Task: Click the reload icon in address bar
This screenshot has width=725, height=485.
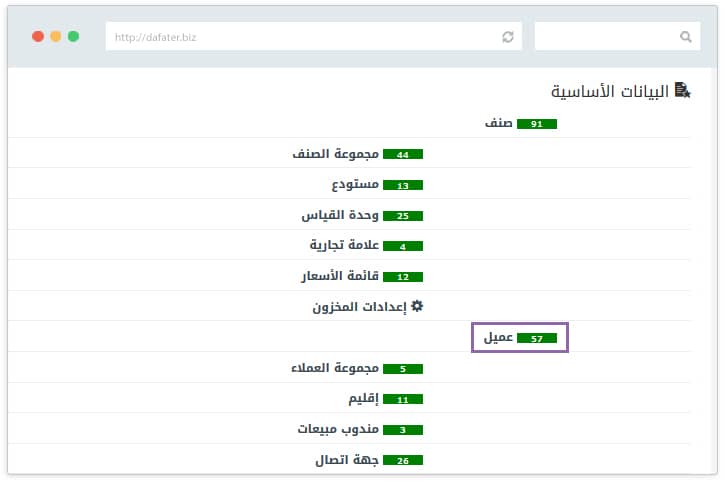Action: 508,37
